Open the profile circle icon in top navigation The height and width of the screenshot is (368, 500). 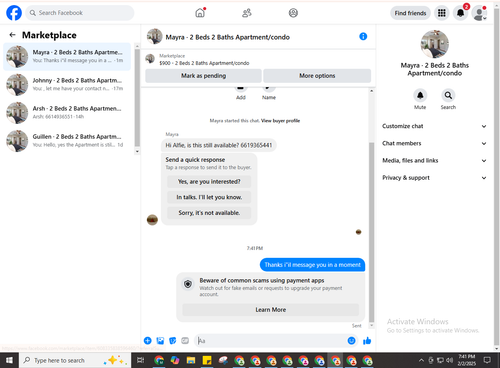point(293,13)
